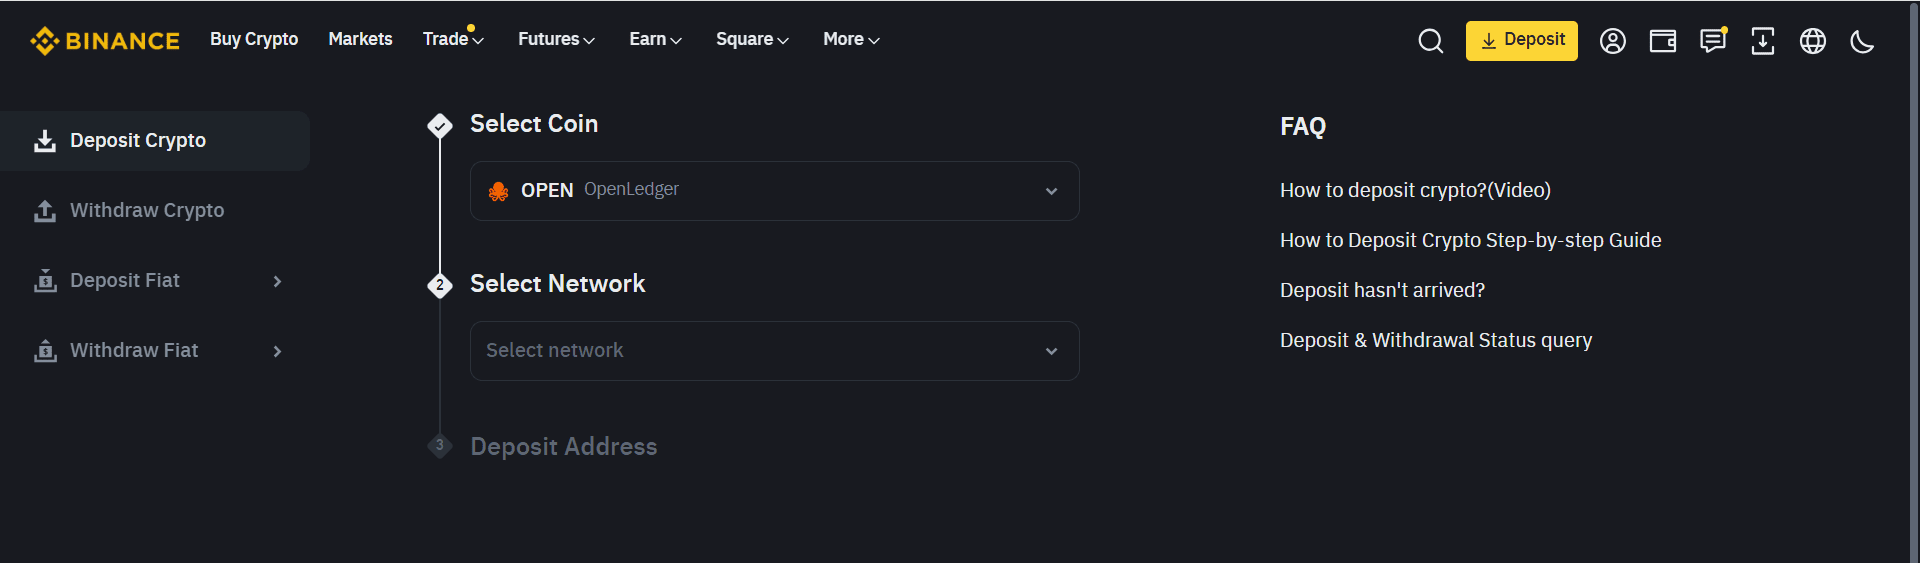The width and height of the screenshot is (1920, 563).
Task: Open the Select network dropdown
Action: 774,351
